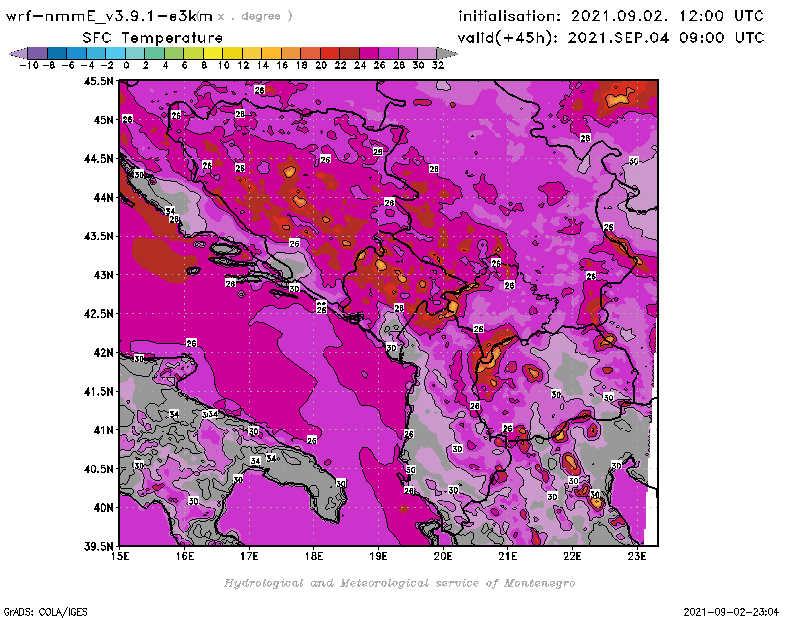Click the 'wrf-nmmE_v3.9.1-e3km' model title
Image resolution: width=800 pixels, height=618 pixels.
[109, 16]
